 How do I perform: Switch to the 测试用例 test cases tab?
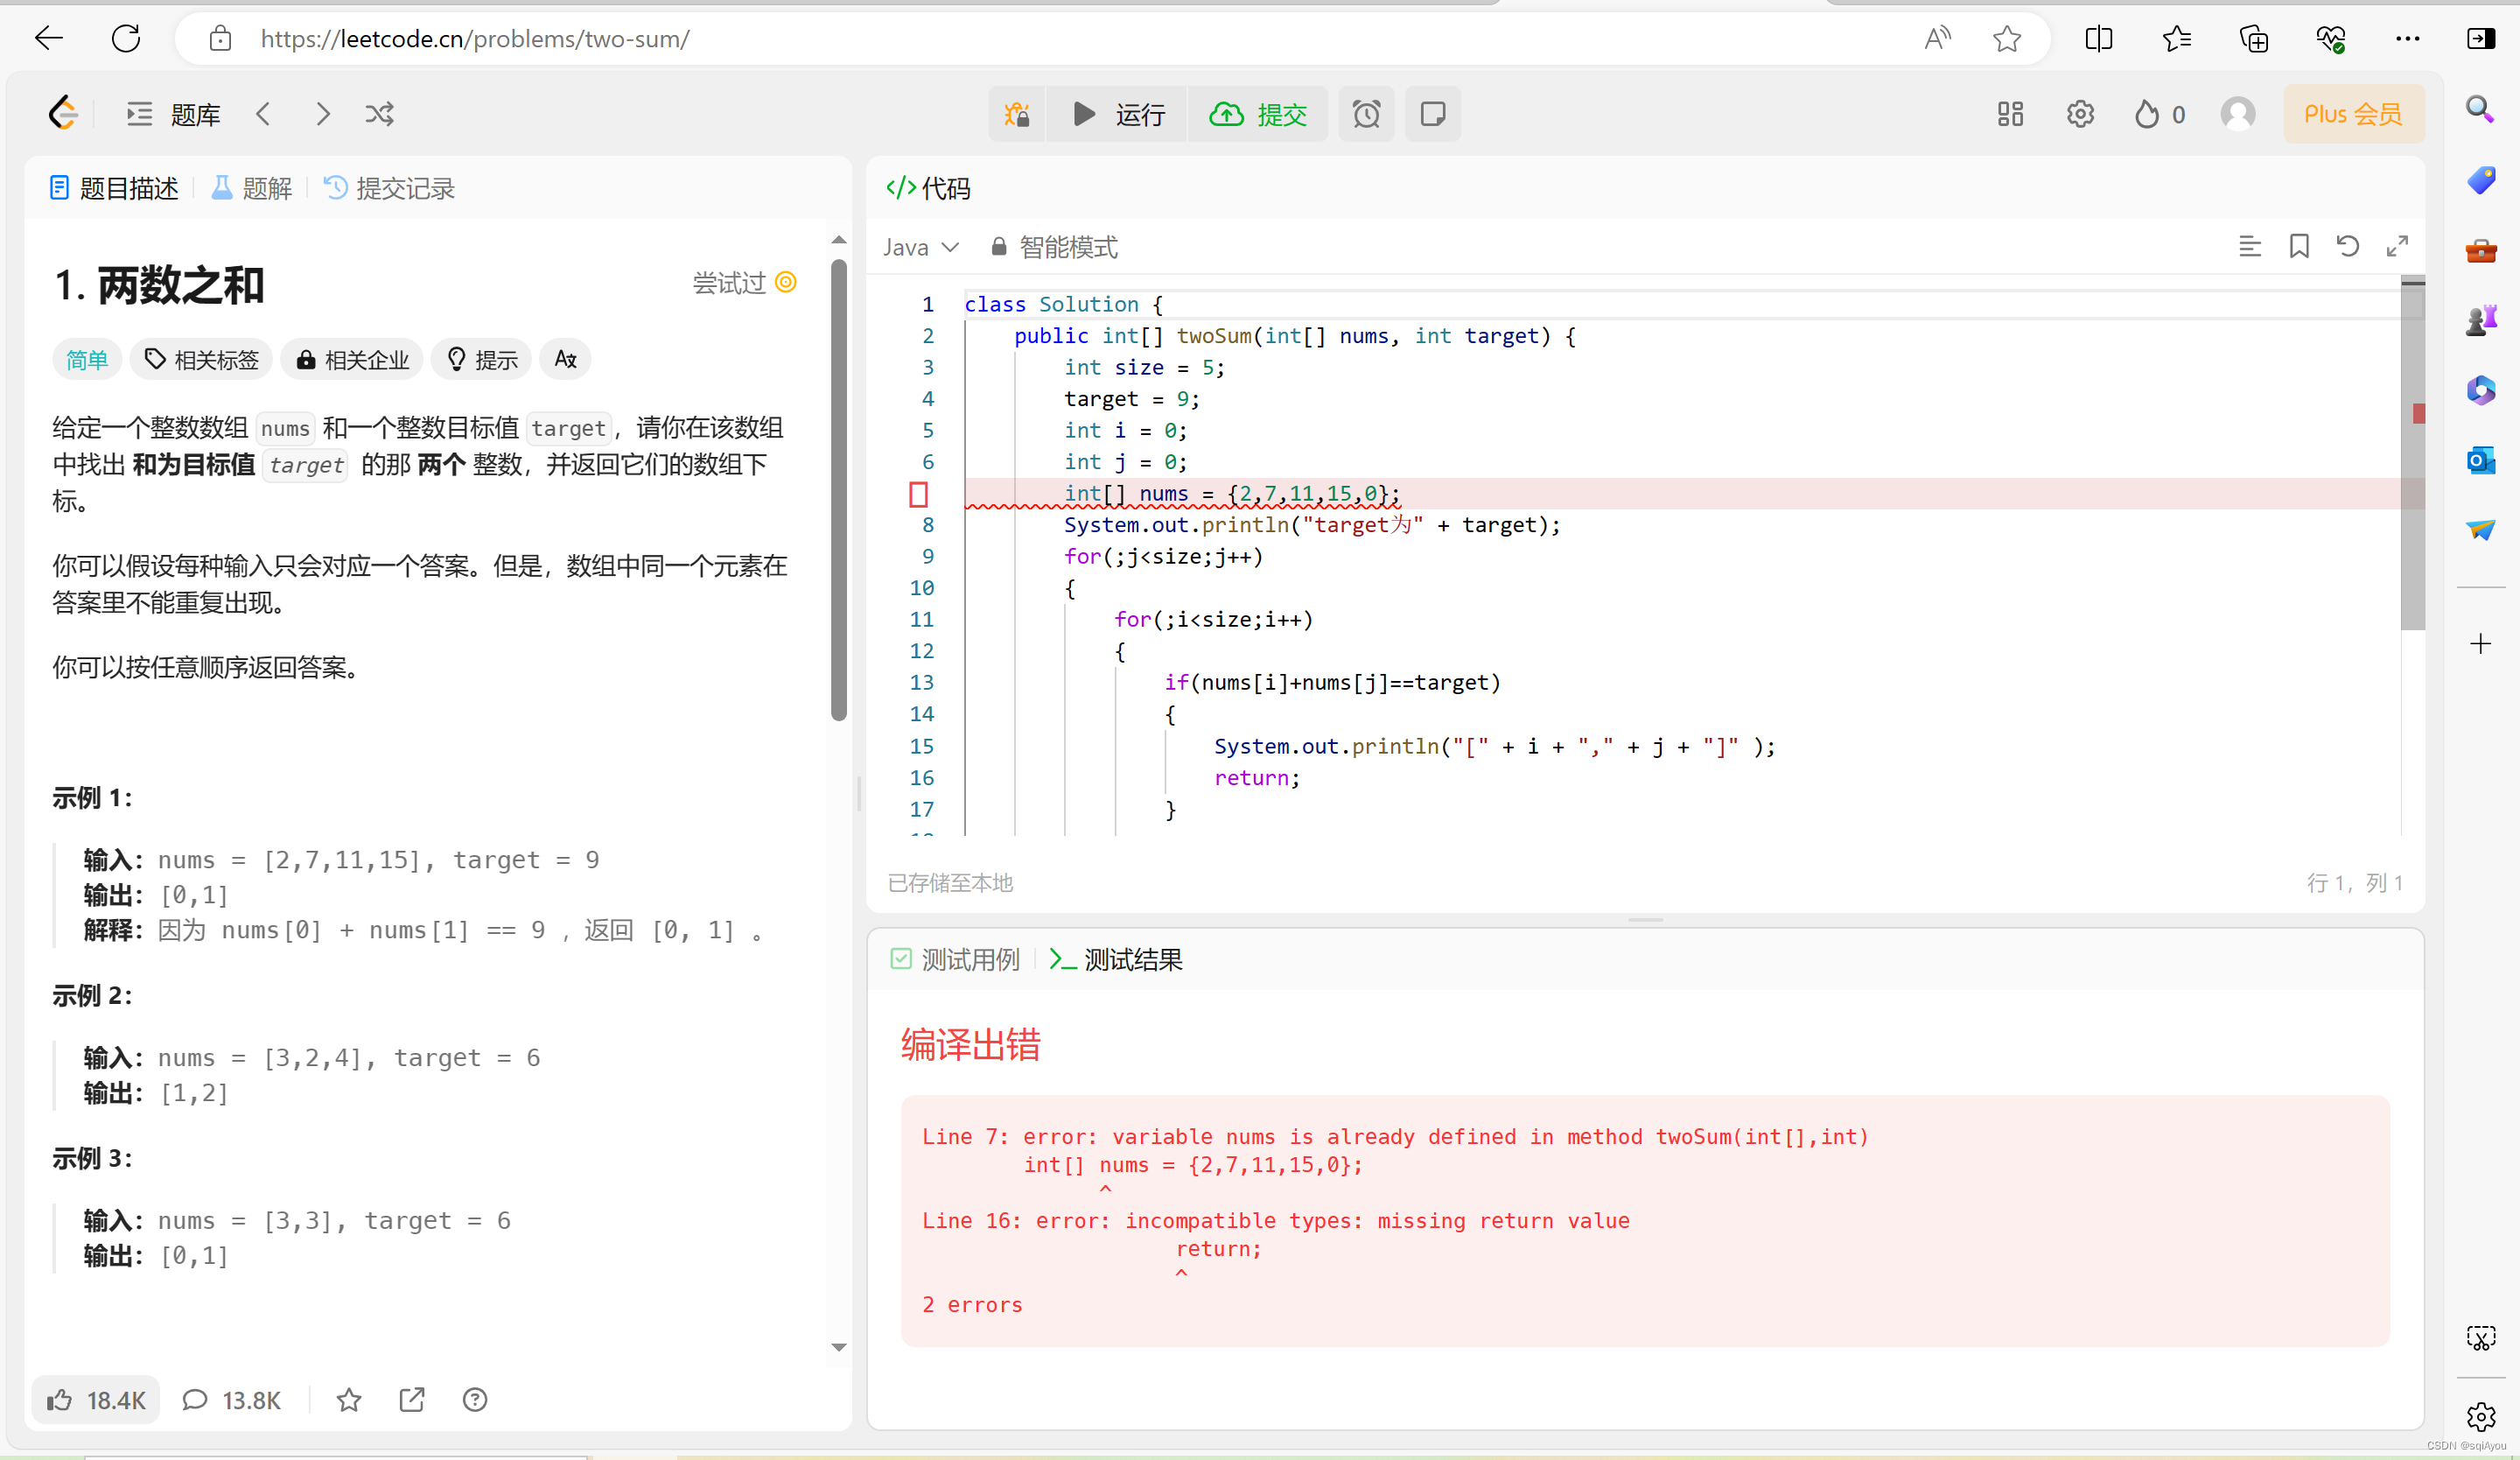[x=955, y=960]
